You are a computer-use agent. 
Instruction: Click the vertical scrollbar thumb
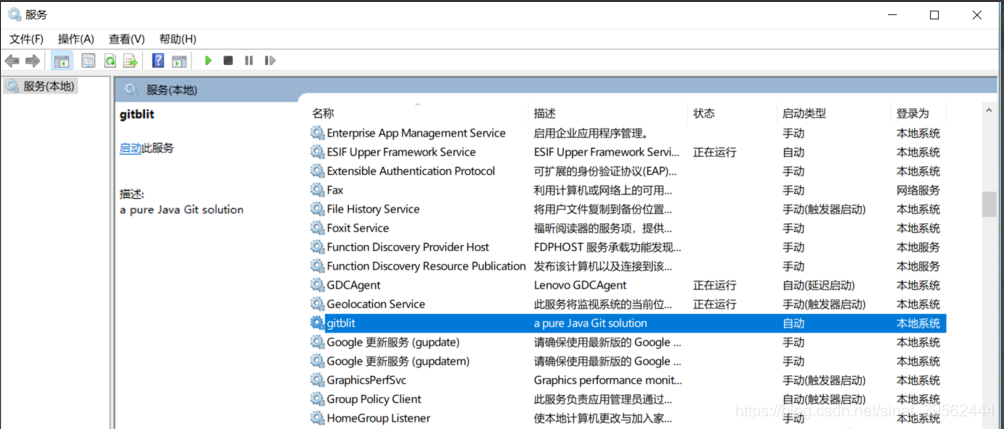(990, 204)
